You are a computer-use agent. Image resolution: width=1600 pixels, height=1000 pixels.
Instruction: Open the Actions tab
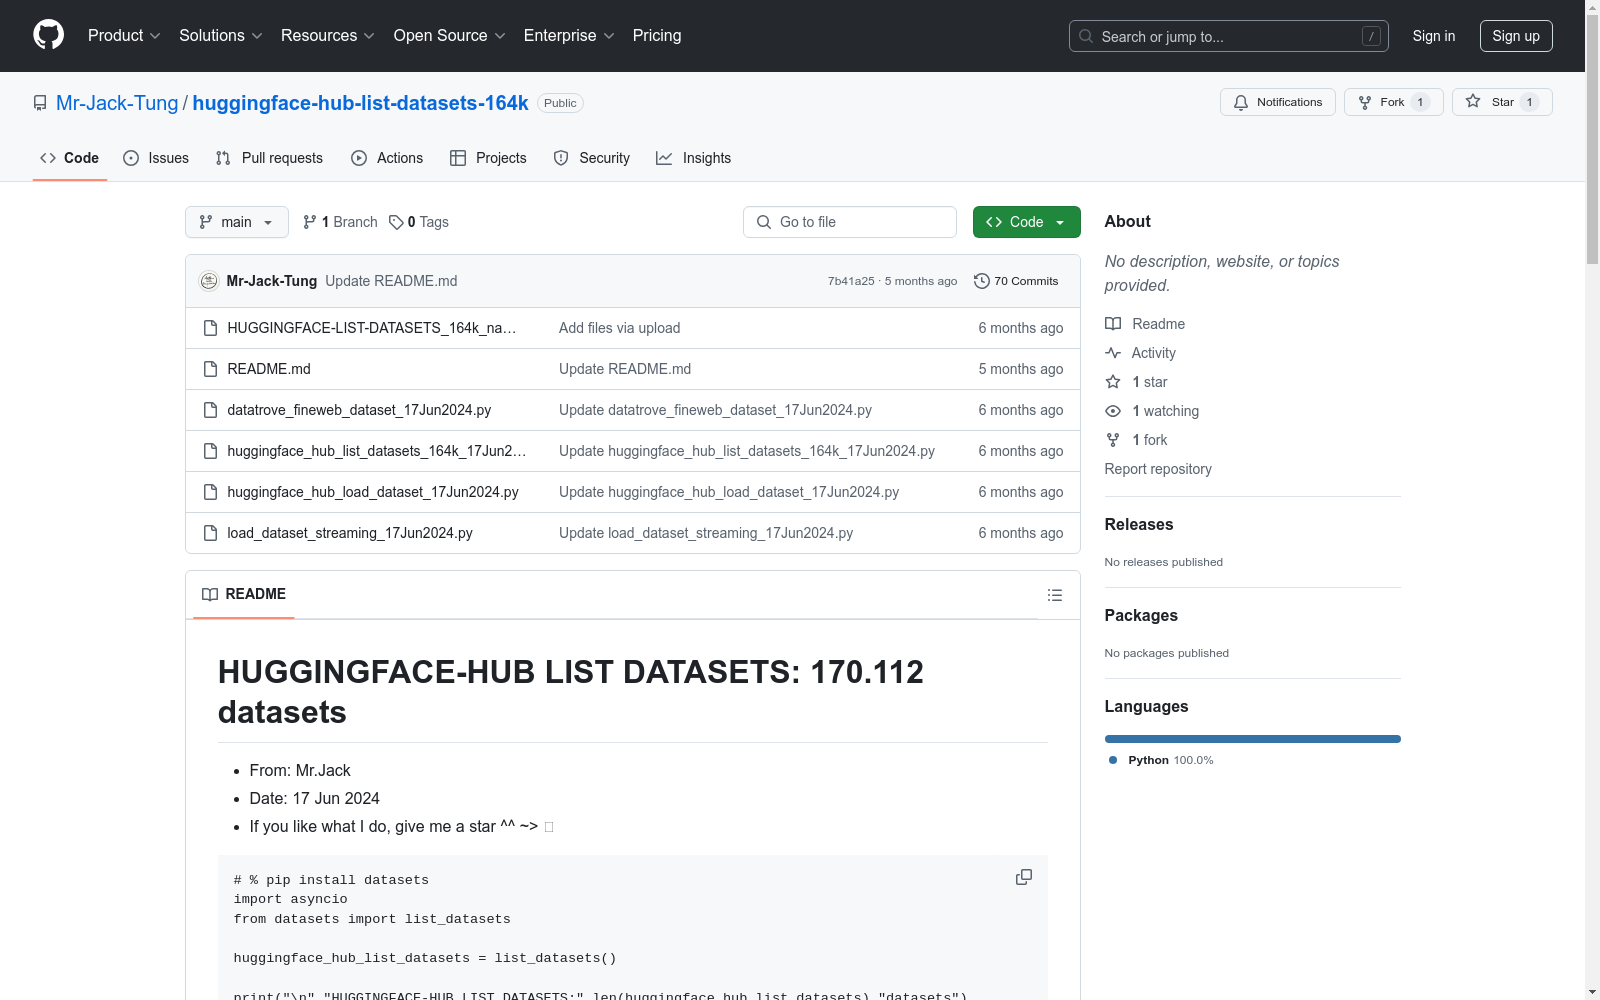387,158
